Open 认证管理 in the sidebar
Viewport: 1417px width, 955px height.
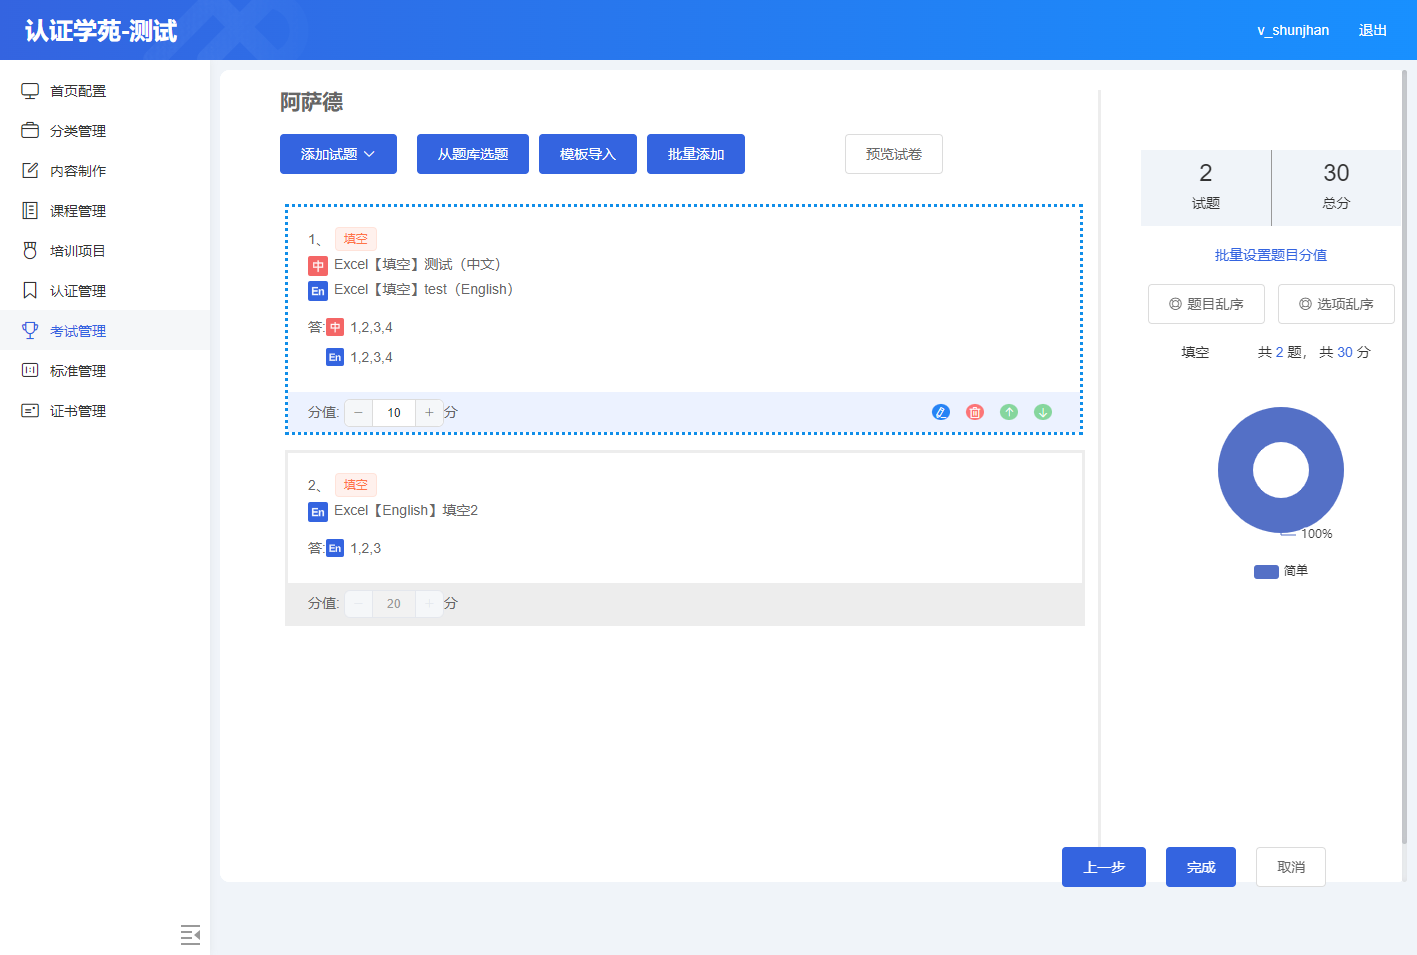point(105,291)
